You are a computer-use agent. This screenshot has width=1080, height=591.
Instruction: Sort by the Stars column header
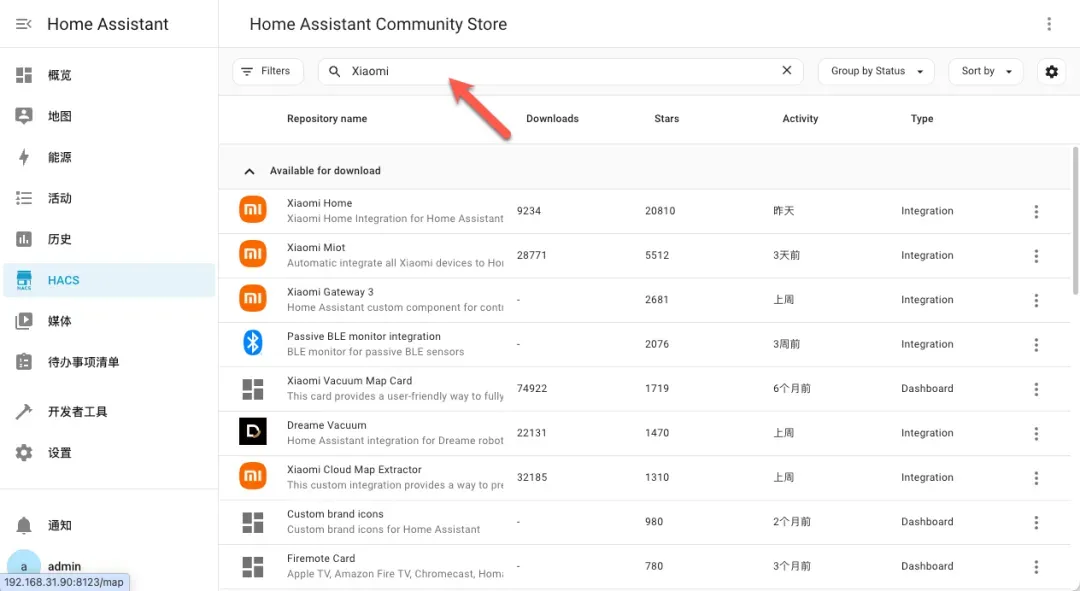pos(666,119)
